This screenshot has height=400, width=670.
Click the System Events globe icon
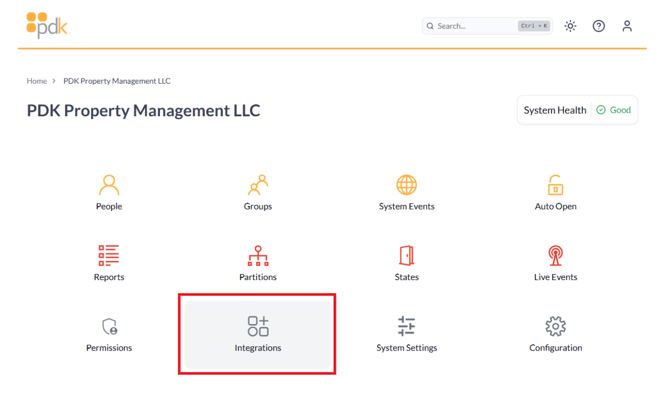(406, 186)
